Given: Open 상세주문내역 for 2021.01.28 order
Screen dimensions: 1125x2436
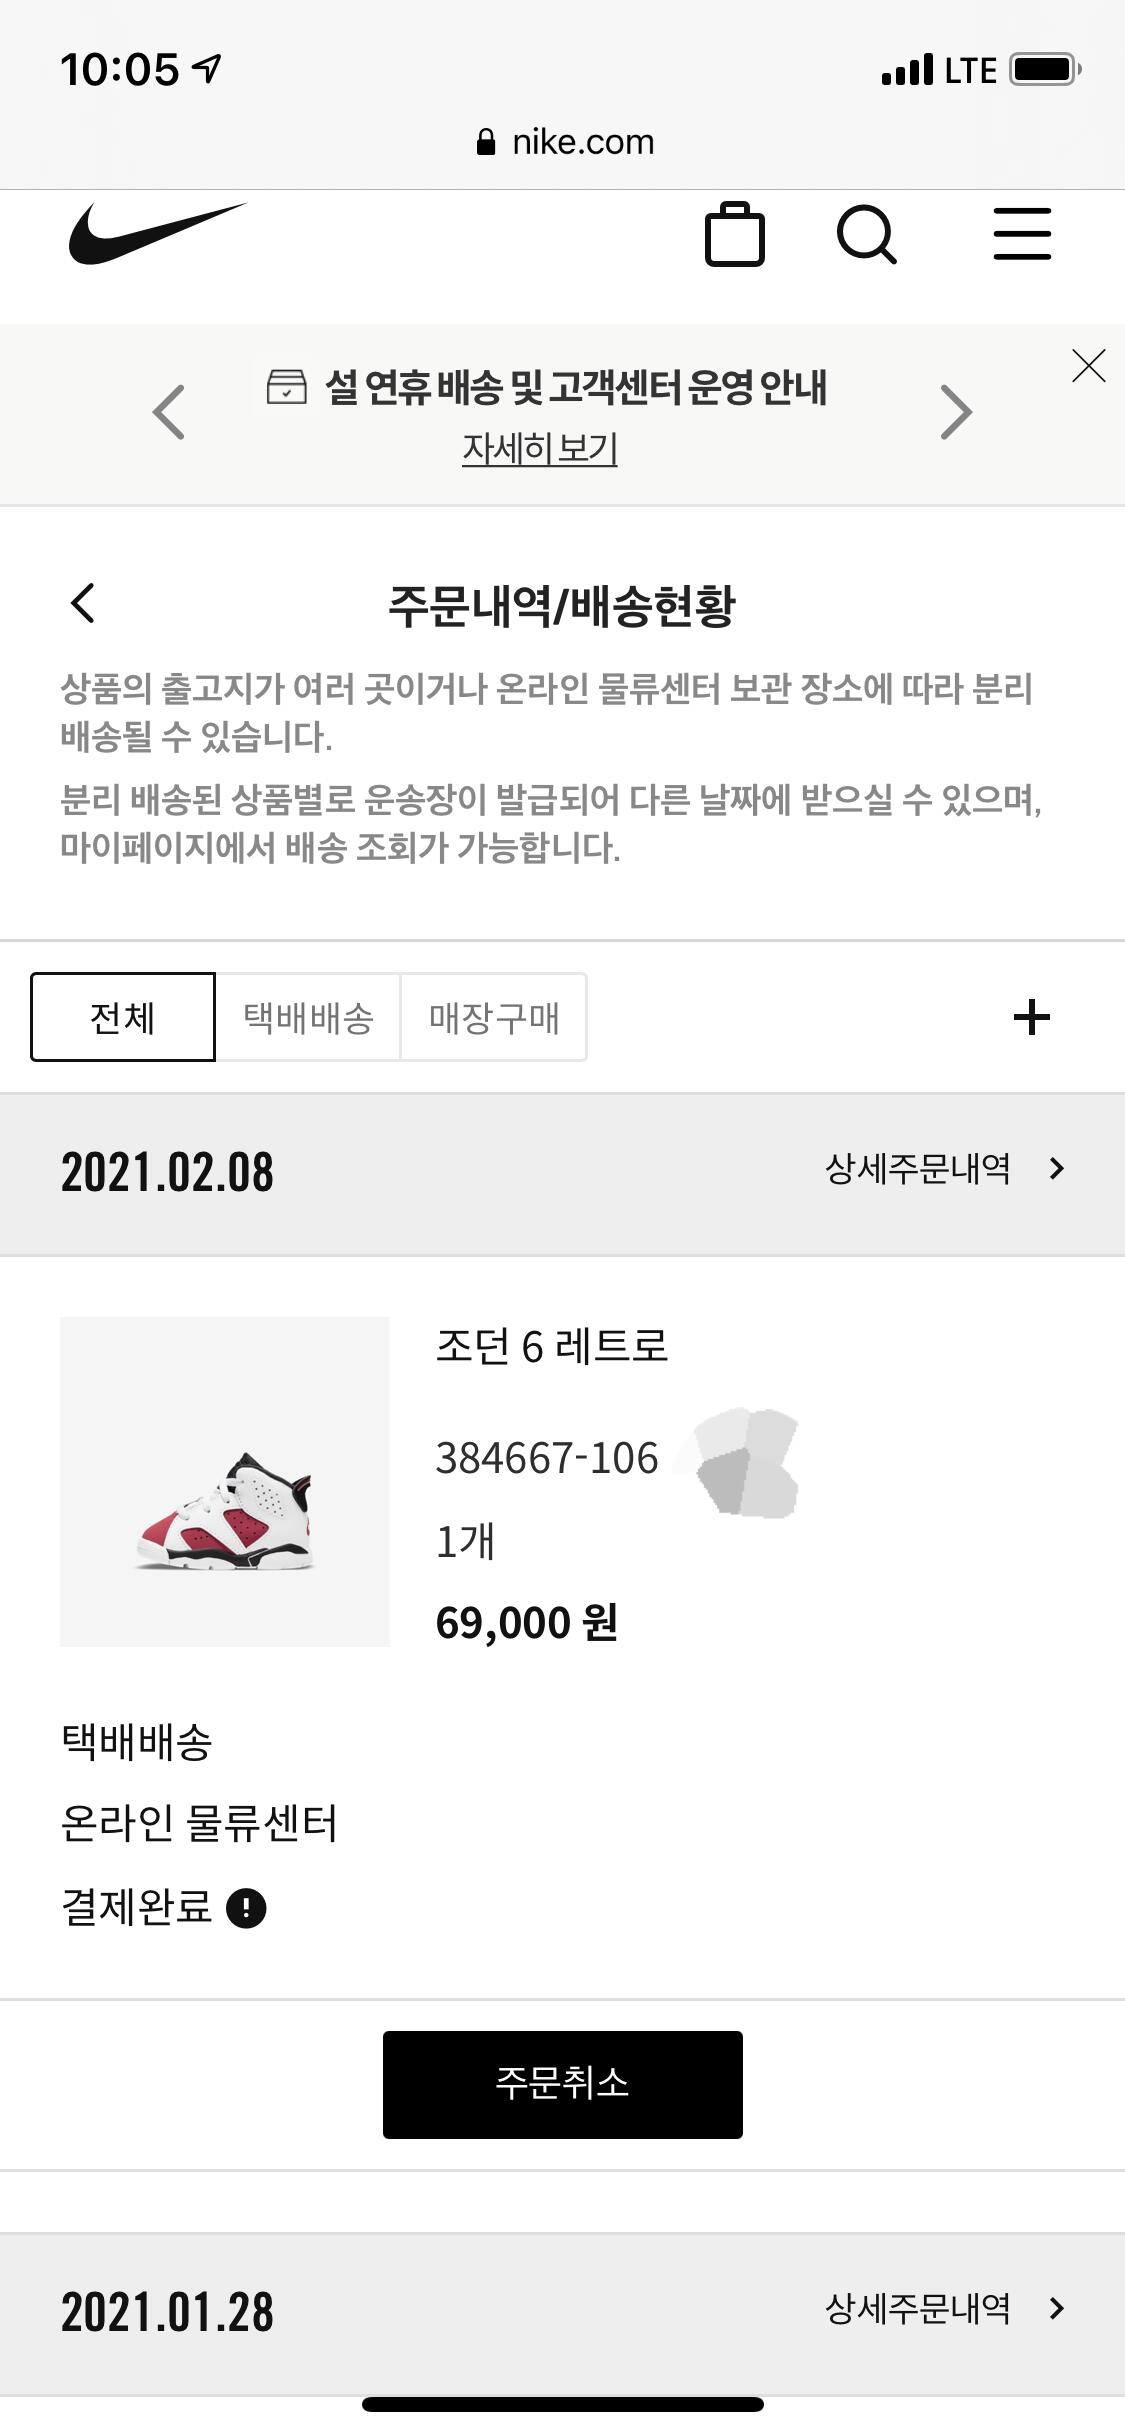Looking at the screenshot, I should coord(944,2308).
